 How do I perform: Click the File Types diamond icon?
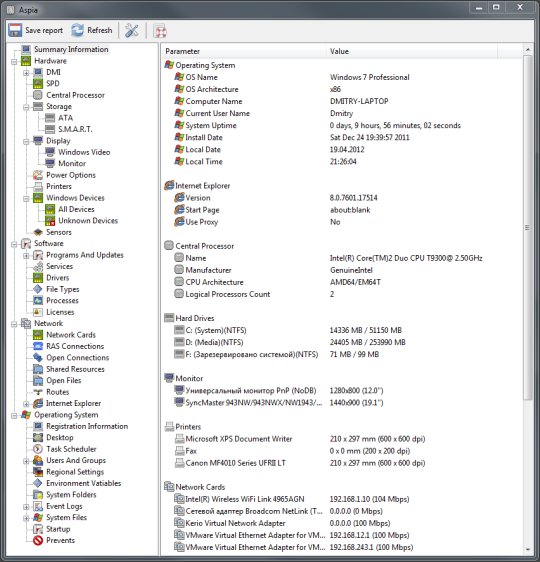pos(38,289)
